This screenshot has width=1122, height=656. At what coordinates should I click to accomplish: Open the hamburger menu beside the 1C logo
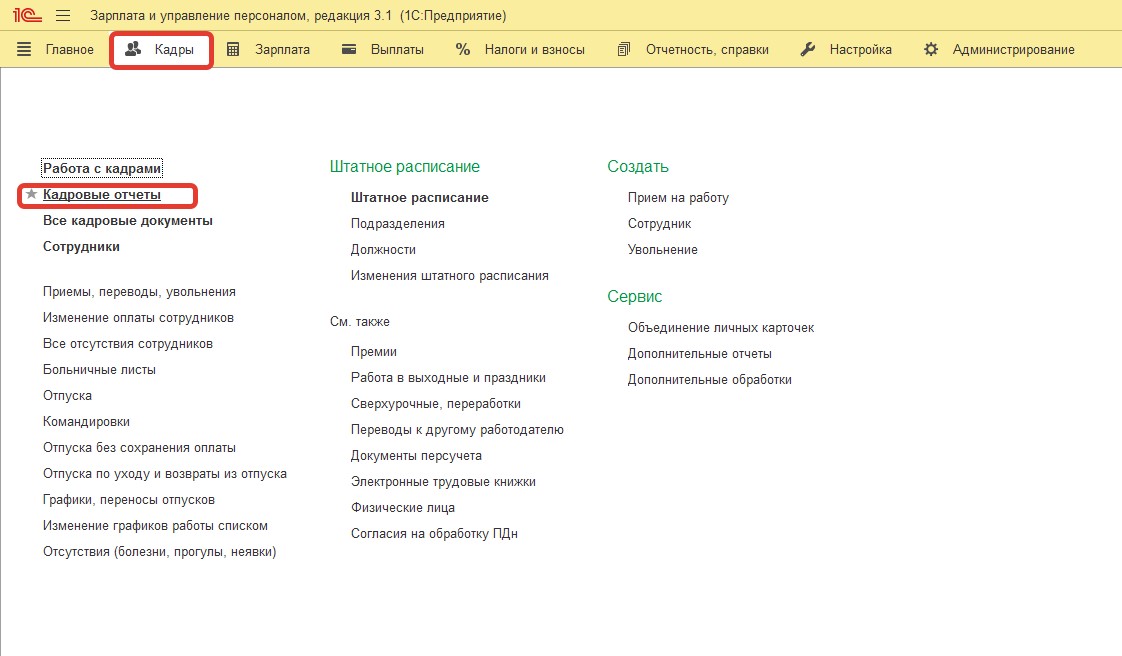(x=63, y=15)
